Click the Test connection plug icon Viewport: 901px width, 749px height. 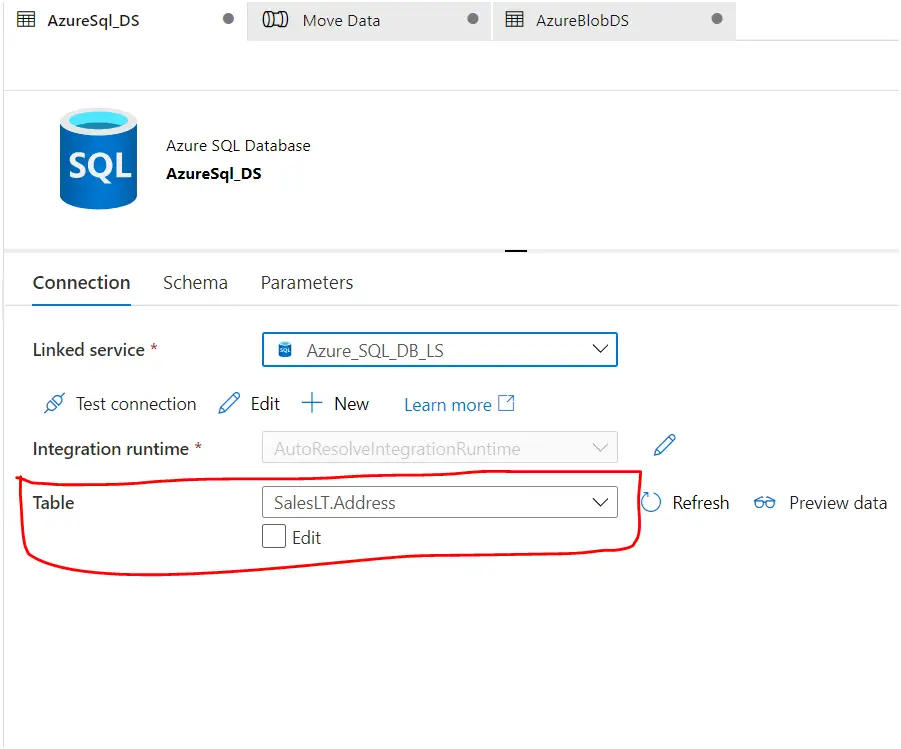55,404
